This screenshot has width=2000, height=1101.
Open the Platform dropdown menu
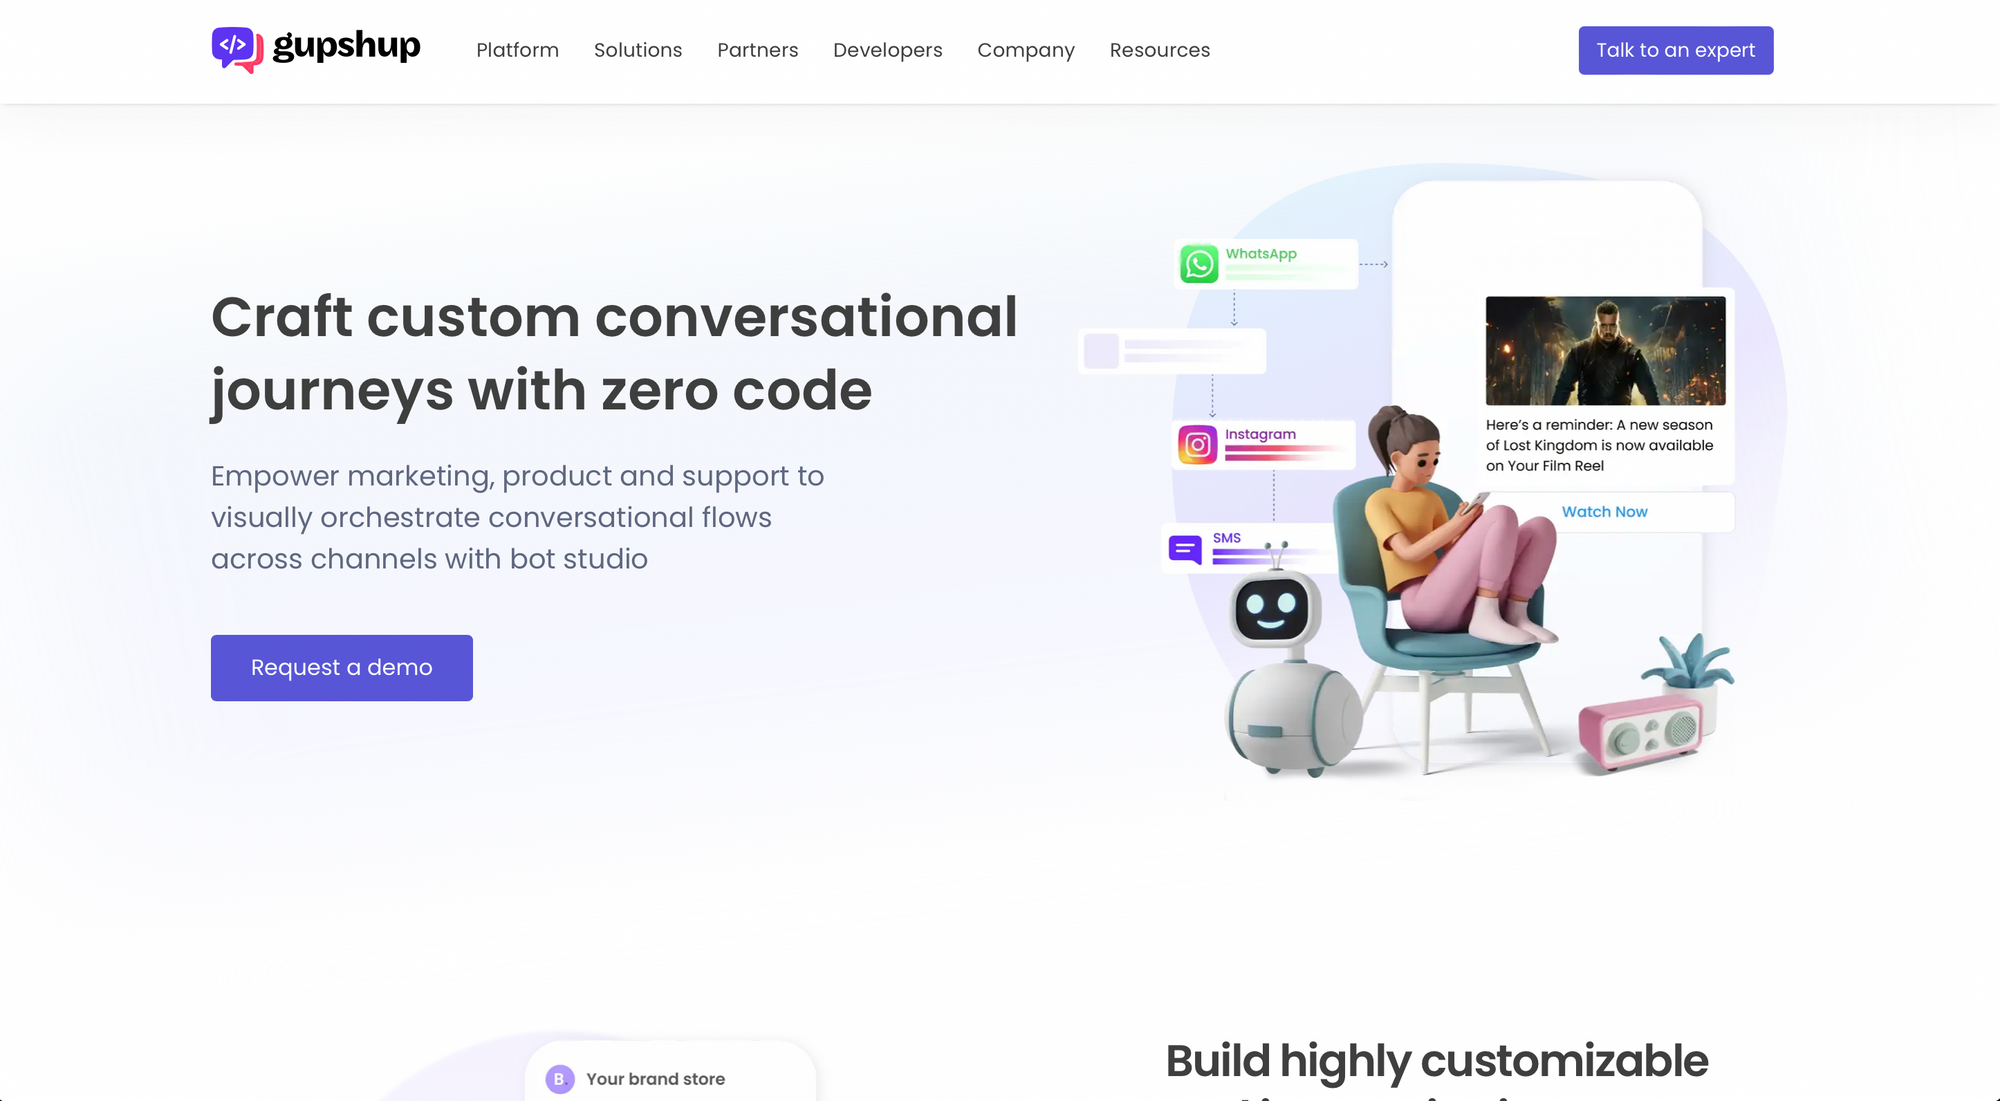[x=517, y=49]
